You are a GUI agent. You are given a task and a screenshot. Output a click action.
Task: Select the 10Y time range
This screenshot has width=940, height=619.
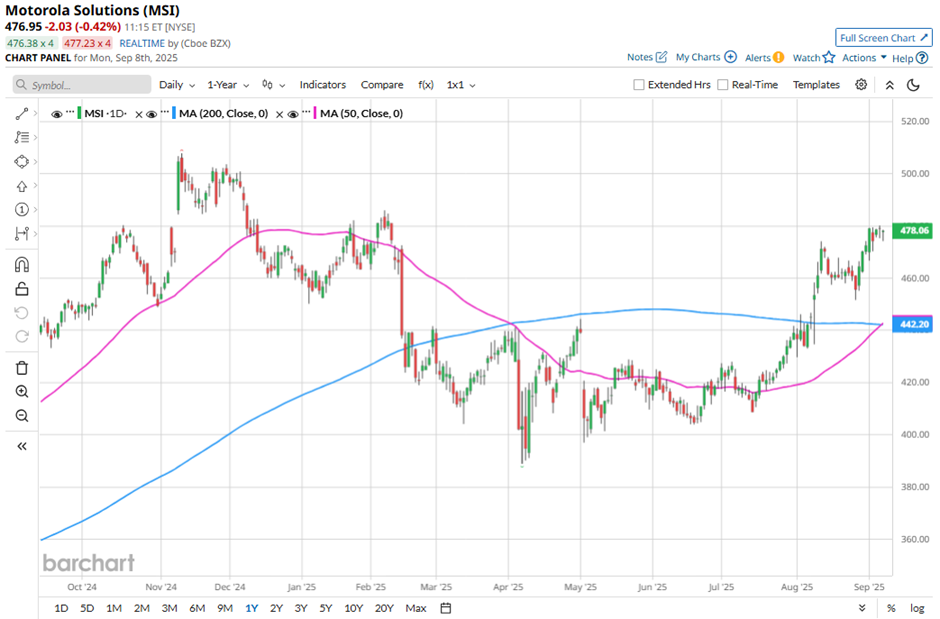pos(353,608)
